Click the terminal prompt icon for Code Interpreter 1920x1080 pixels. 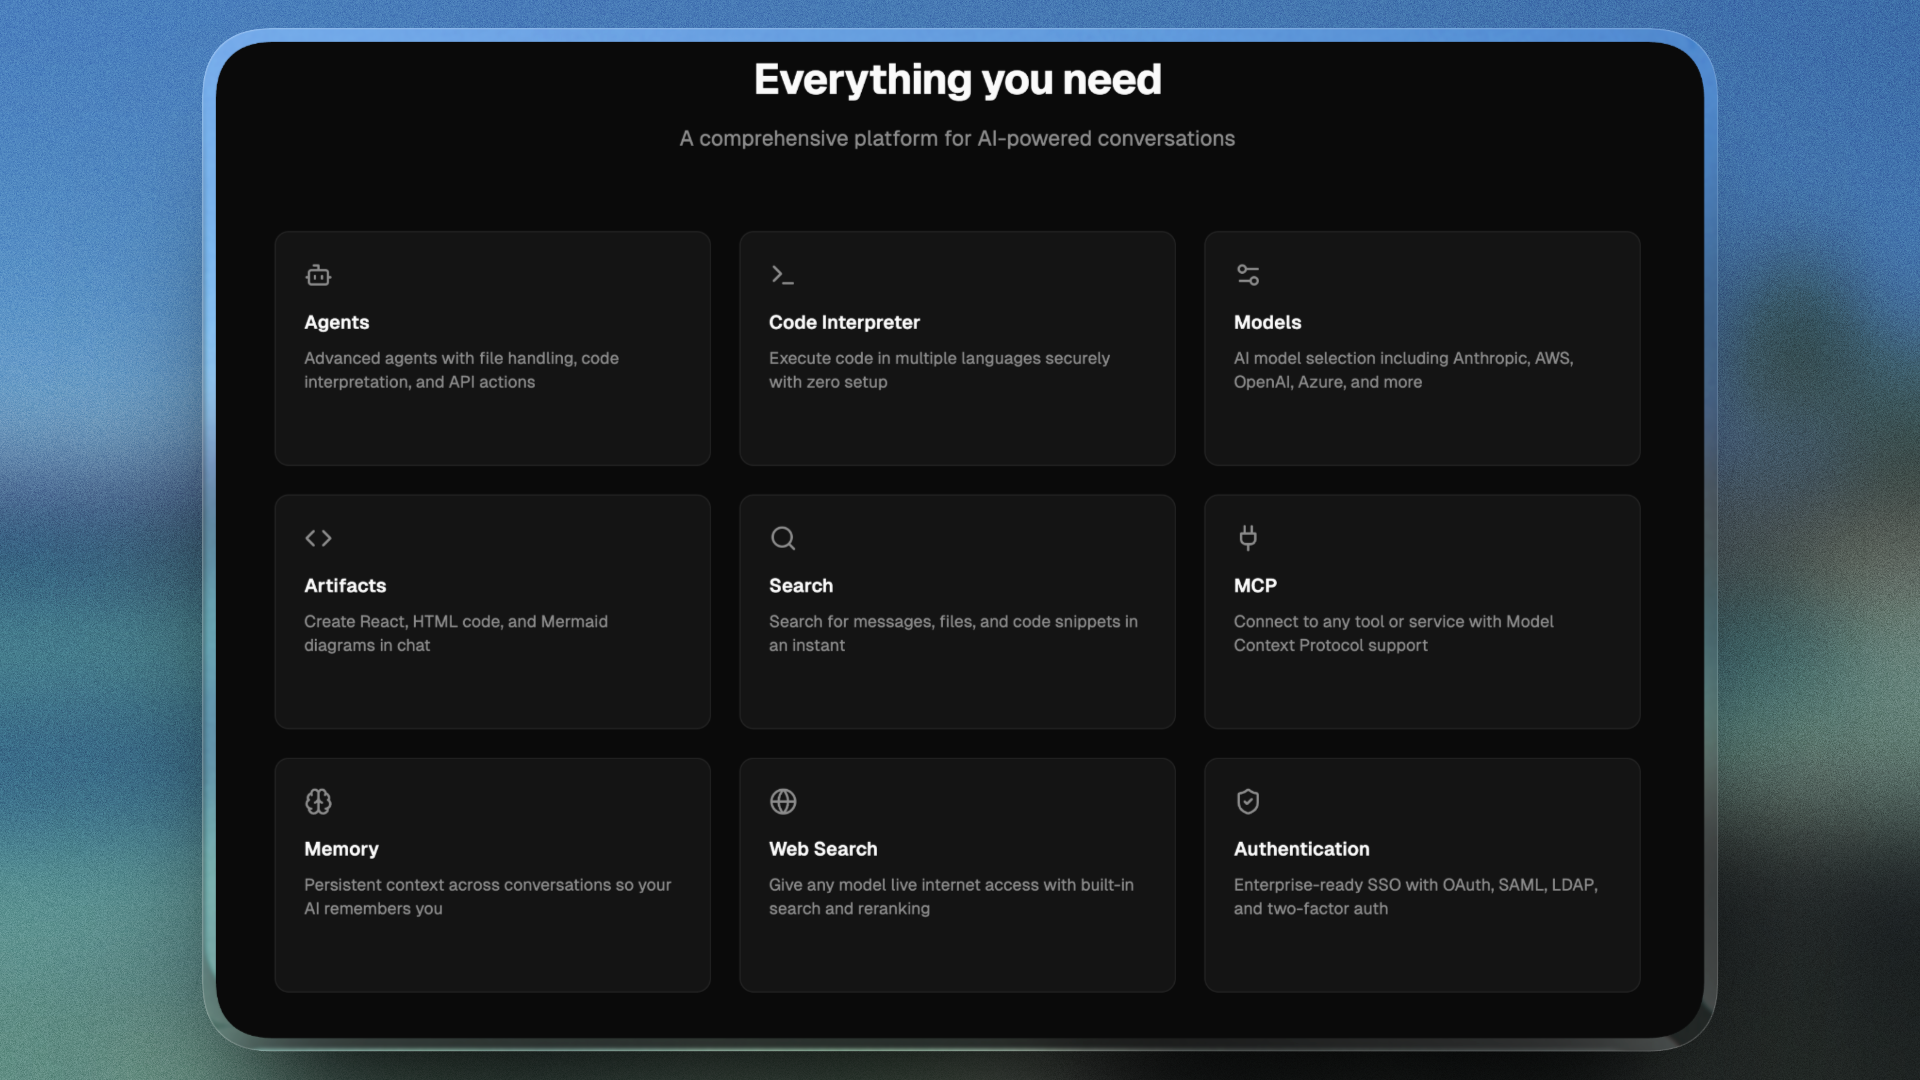[x=782, y=275]
